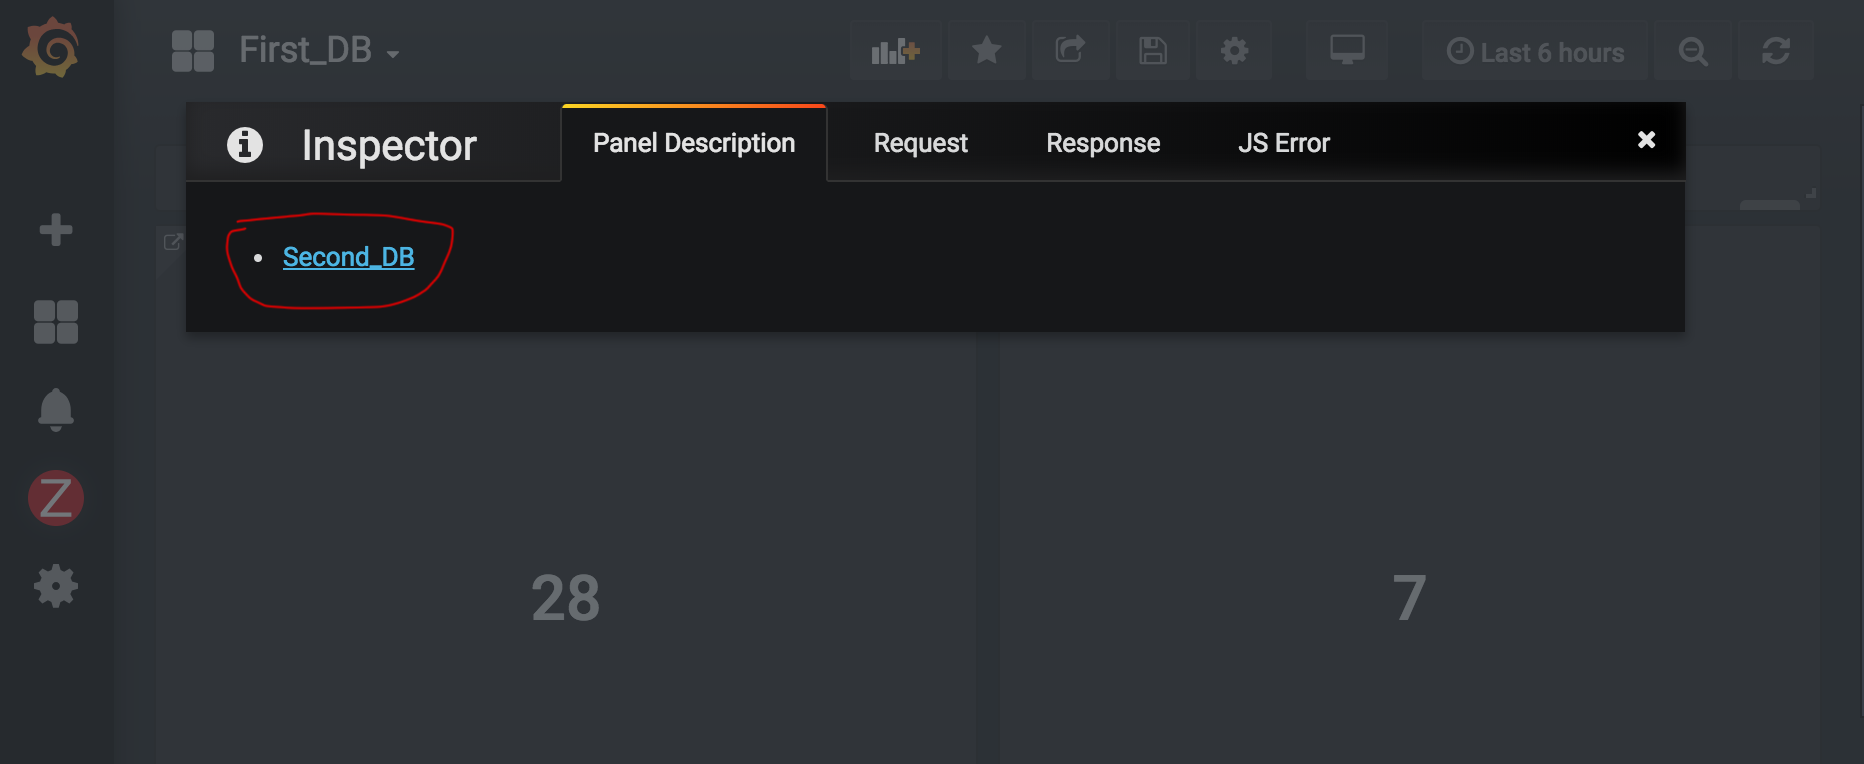The height and width of the screenshot is (764, 1864).
Task: Close the Inspector panel
Action: point(1646,140)
